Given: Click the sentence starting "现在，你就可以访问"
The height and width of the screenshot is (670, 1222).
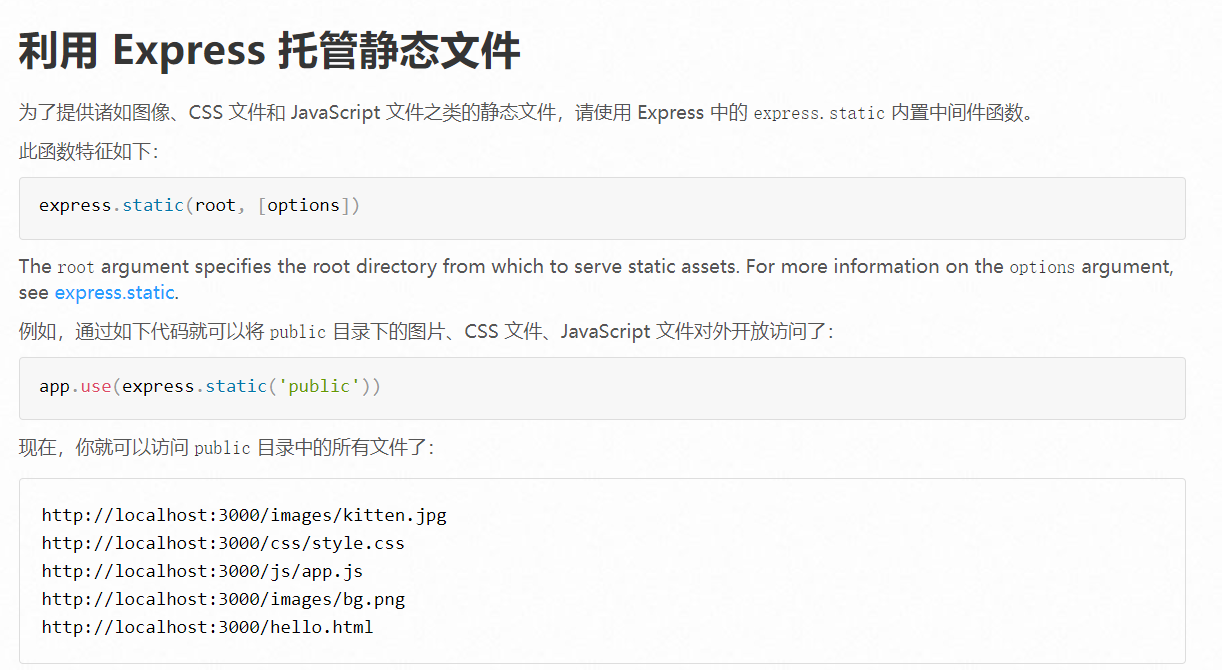Looking at the screenshot, I should point(226,448).
